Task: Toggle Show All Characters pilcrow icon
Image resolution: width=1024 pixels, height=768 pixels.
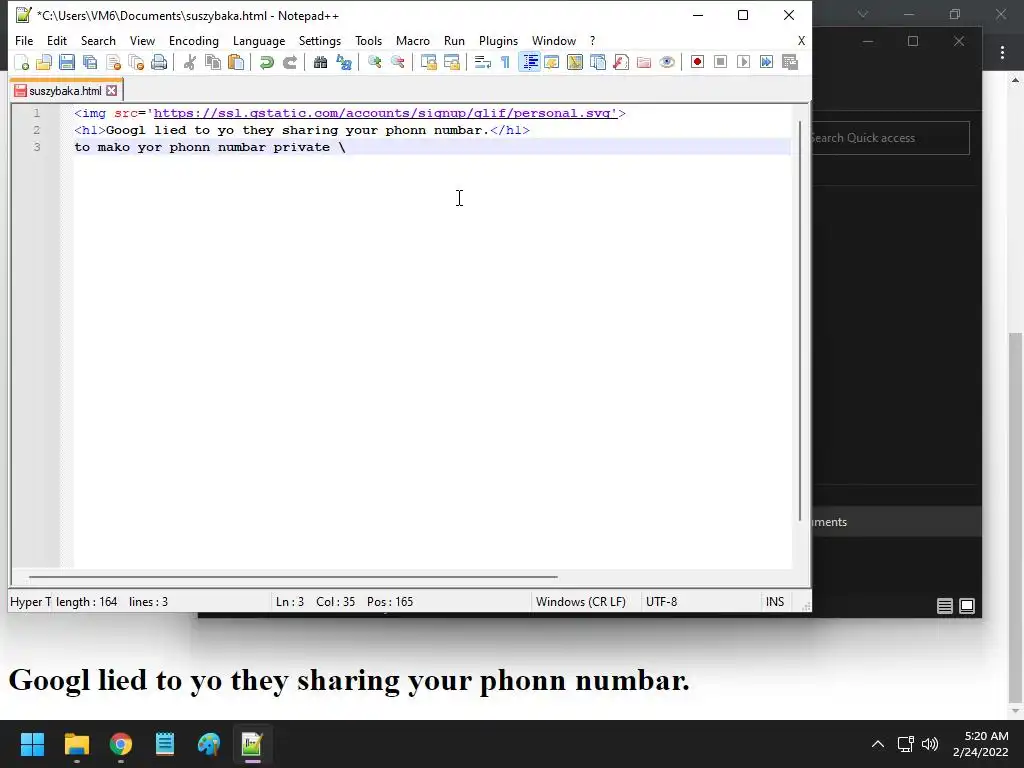Action: click(x=505, y=62)
